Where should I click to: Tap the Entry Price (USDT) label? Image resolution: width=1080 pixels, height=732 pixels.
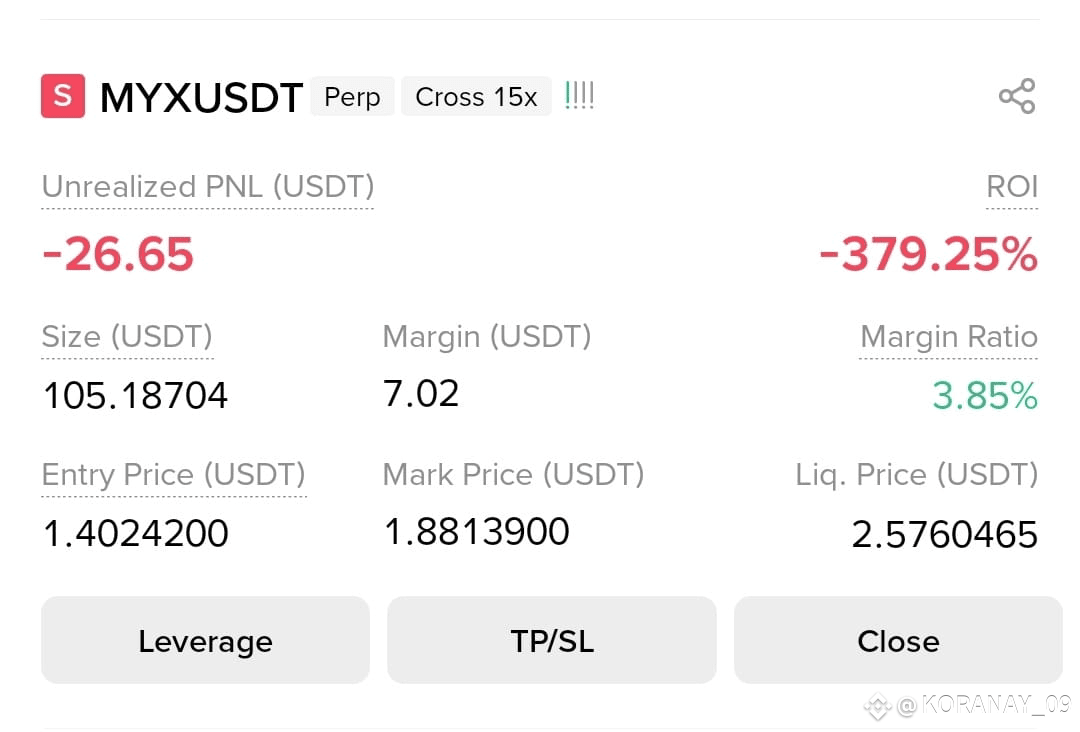pos(174,474)
